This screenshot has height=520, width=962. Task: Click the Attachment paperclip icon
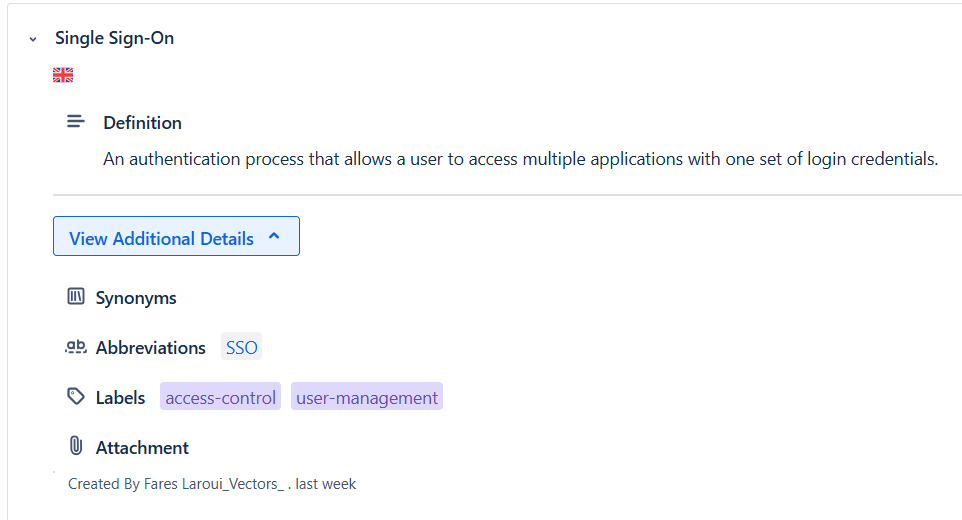point(76,446)
